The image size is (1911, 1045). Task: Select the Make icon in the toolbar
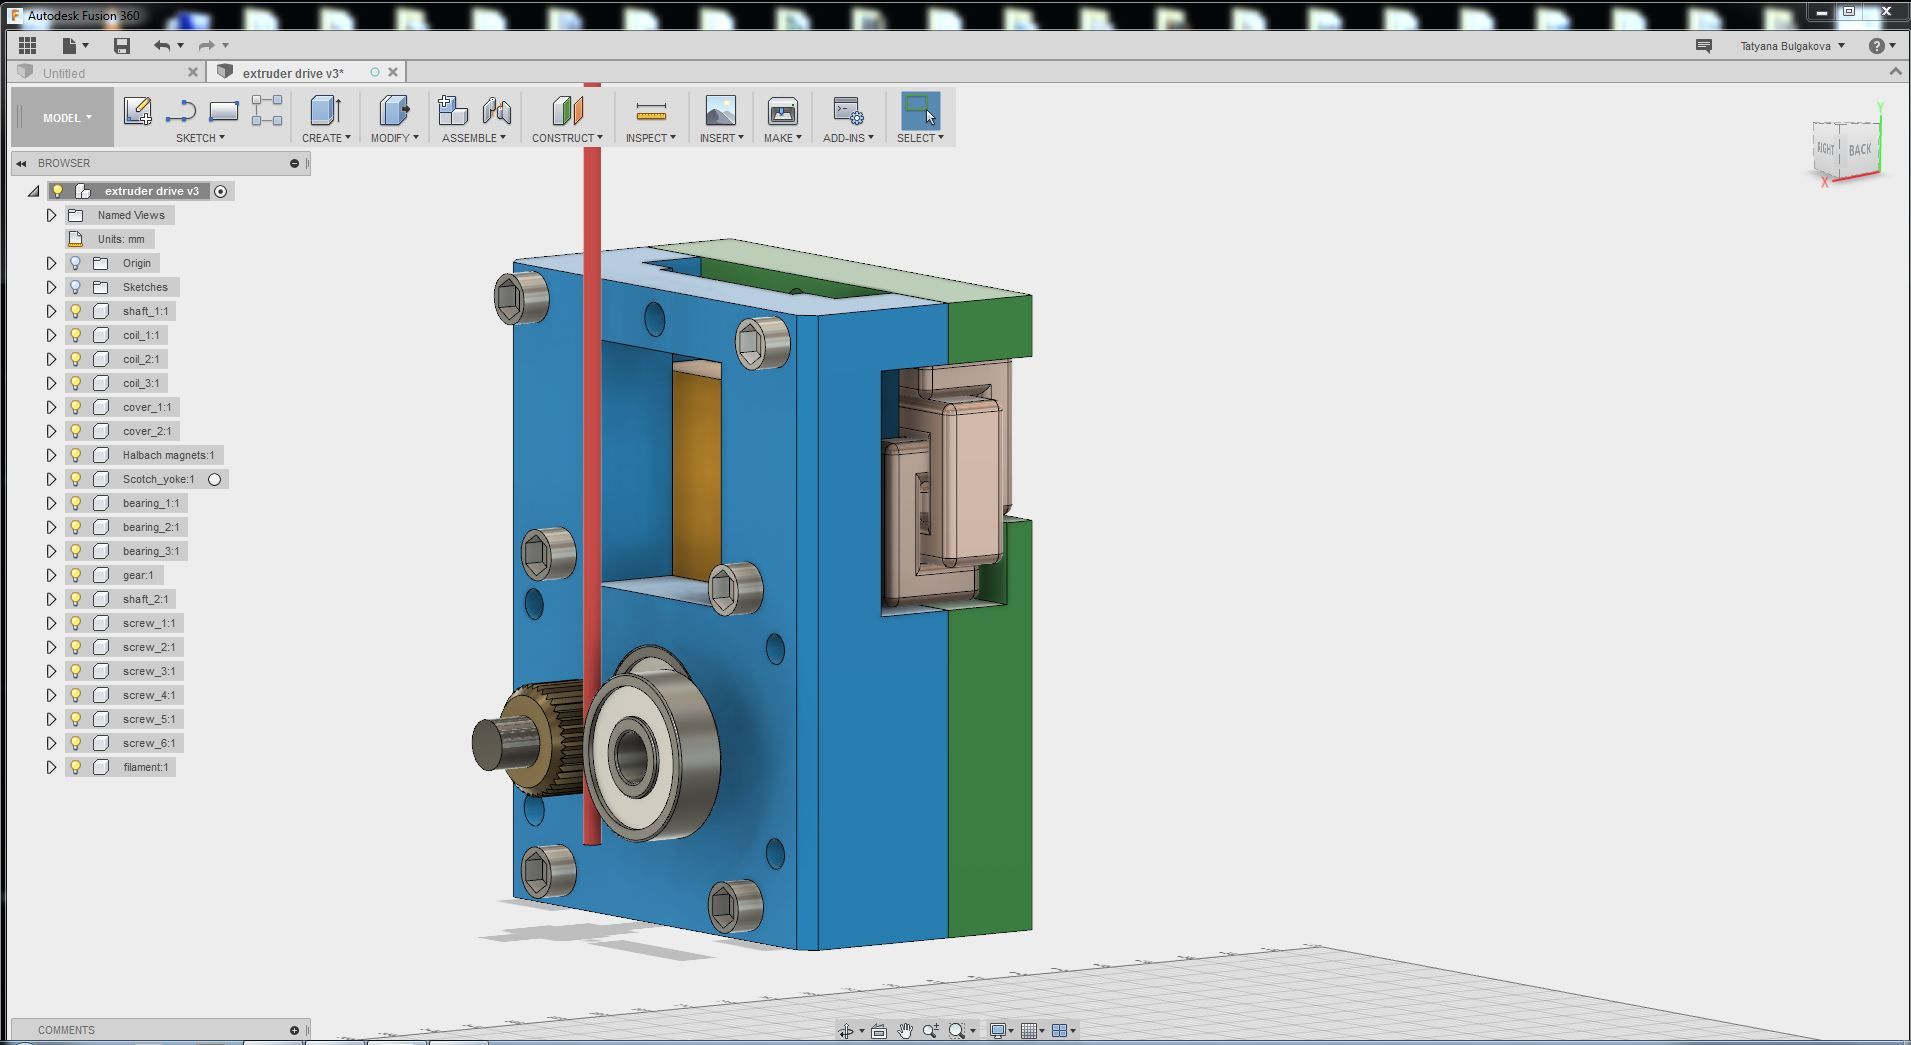pos(782,110)
